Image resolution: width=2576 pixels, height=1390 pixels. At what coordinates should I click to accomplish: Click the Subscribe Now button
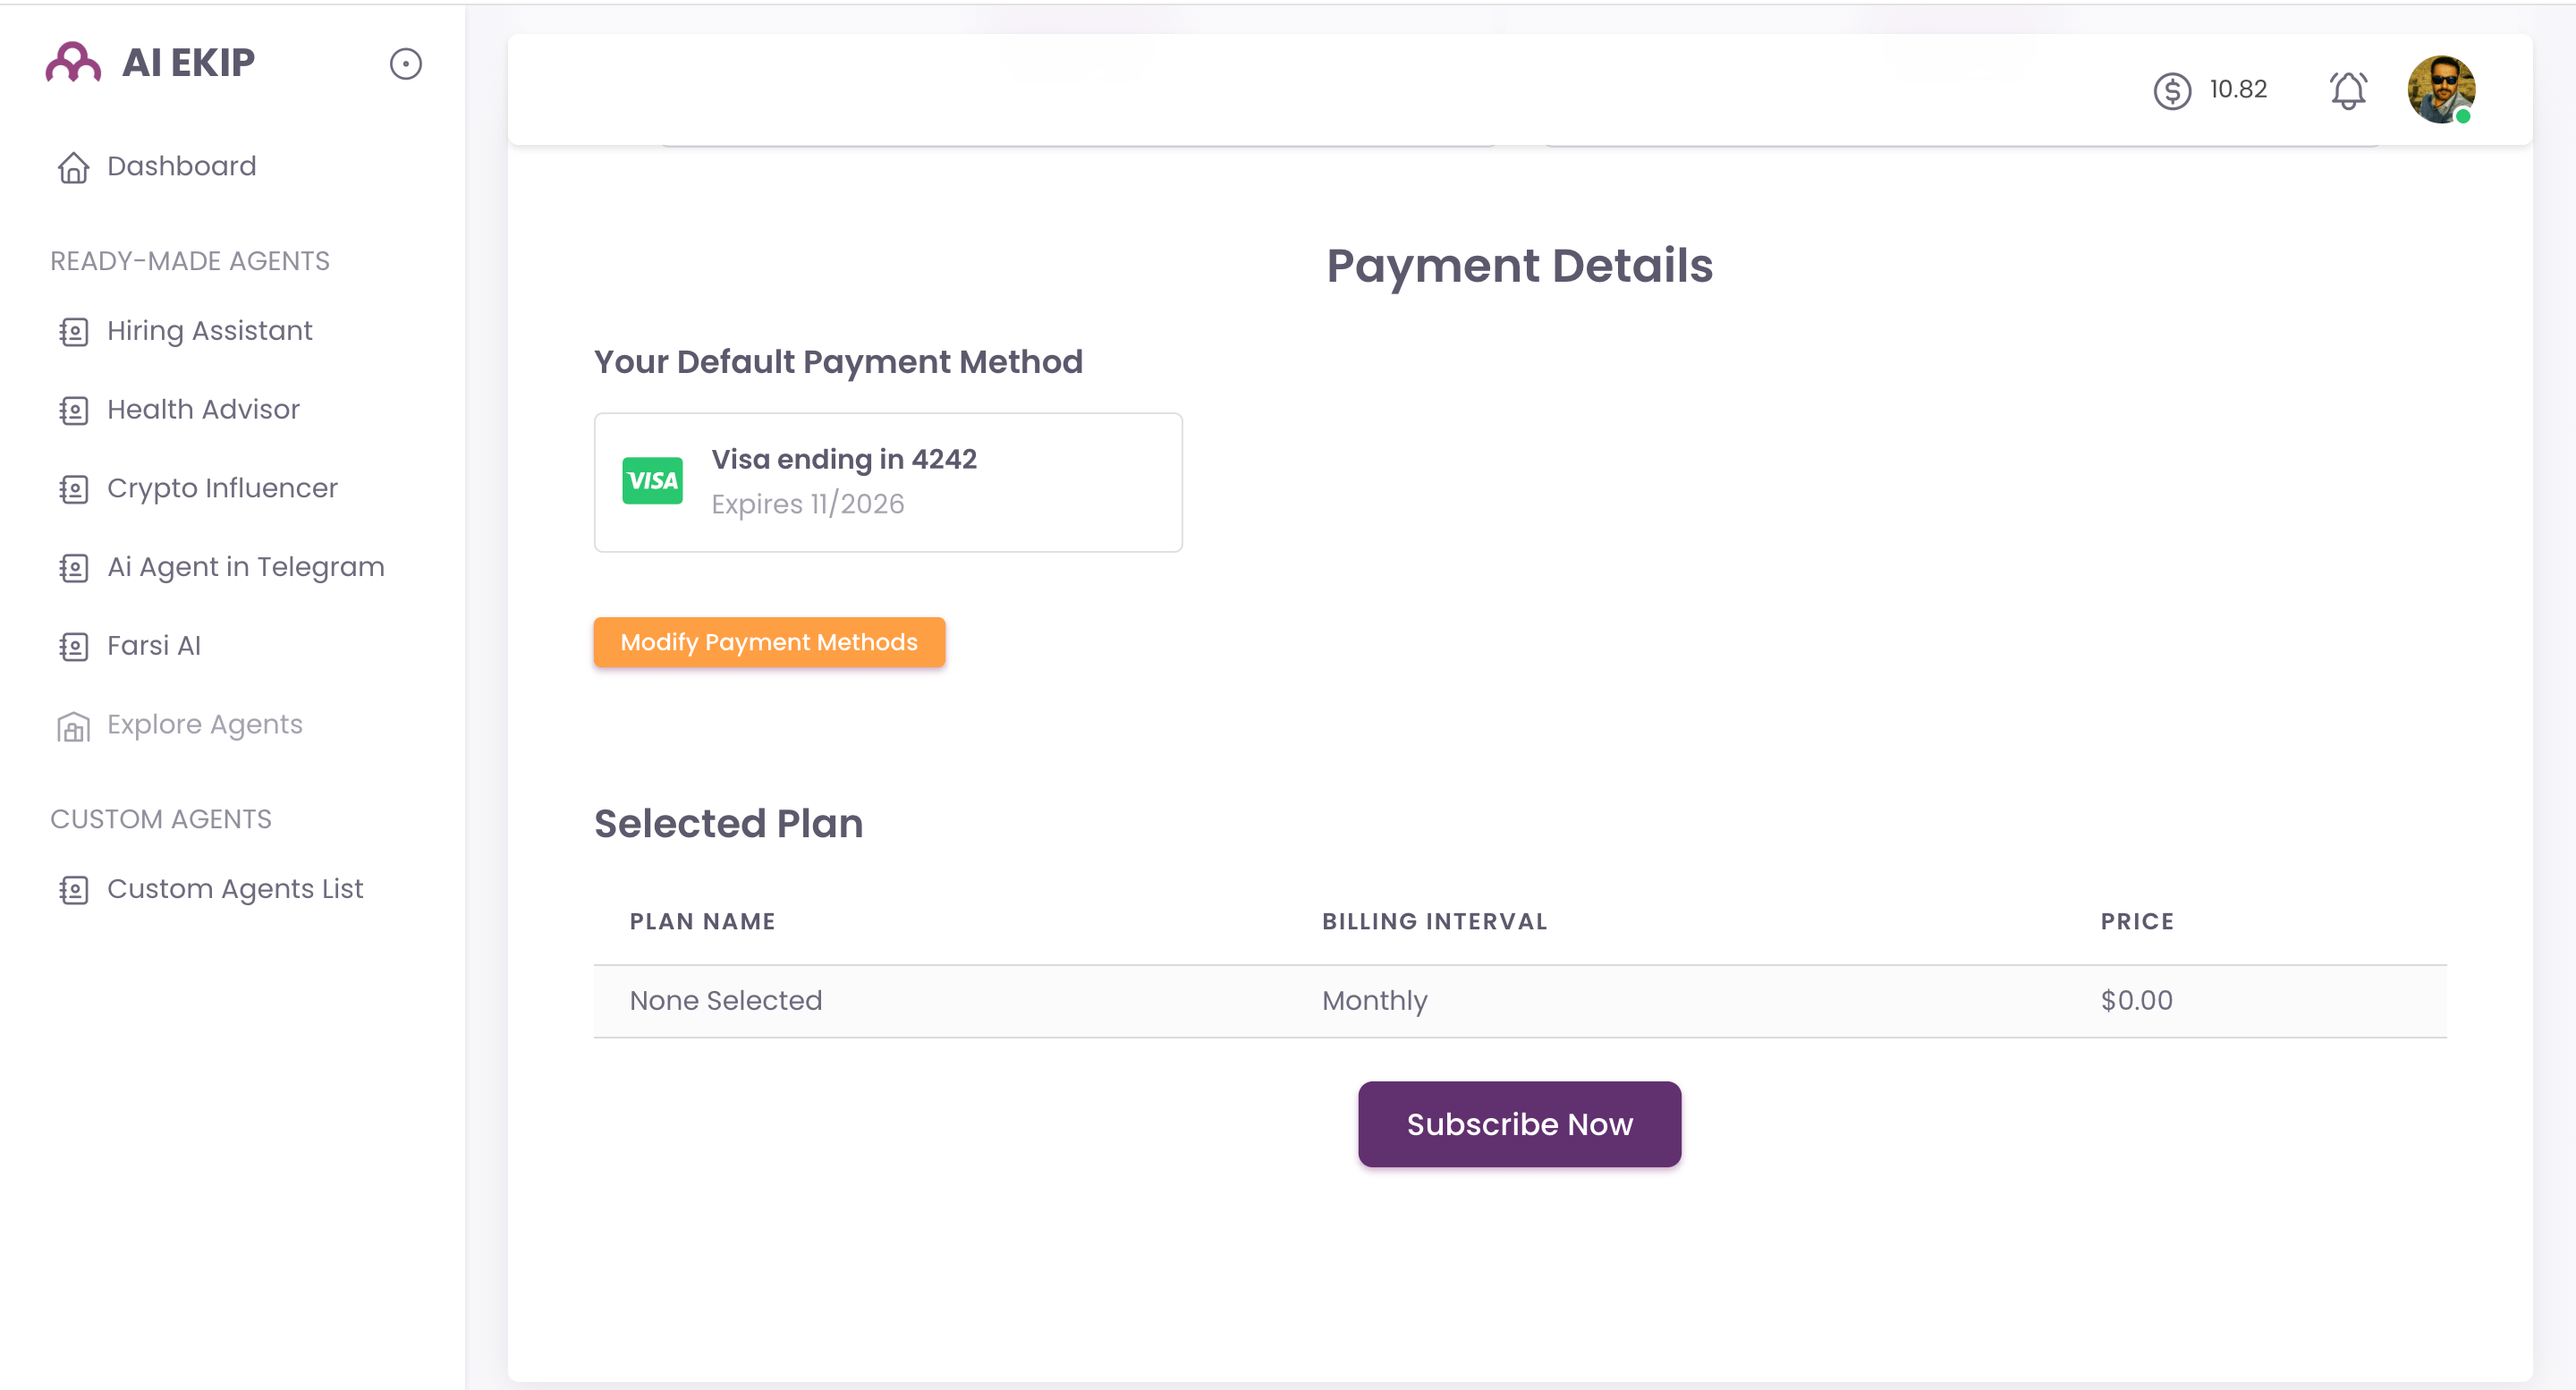coord(1519,1124)
